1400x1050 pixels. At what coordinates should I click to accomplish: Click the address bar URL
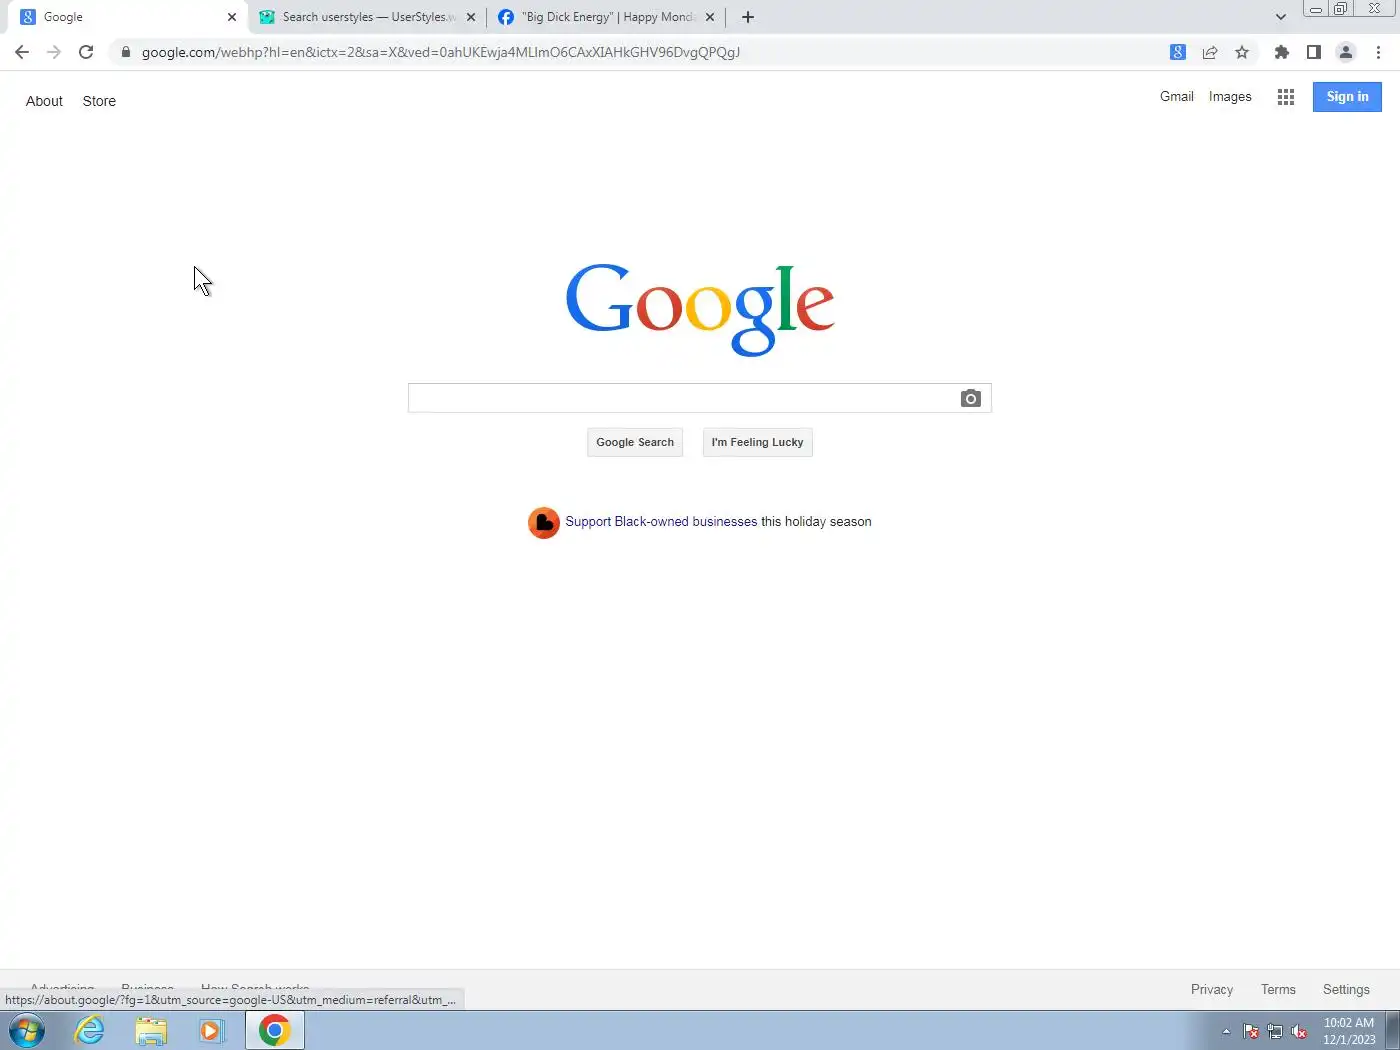click(x=441, y=52)
